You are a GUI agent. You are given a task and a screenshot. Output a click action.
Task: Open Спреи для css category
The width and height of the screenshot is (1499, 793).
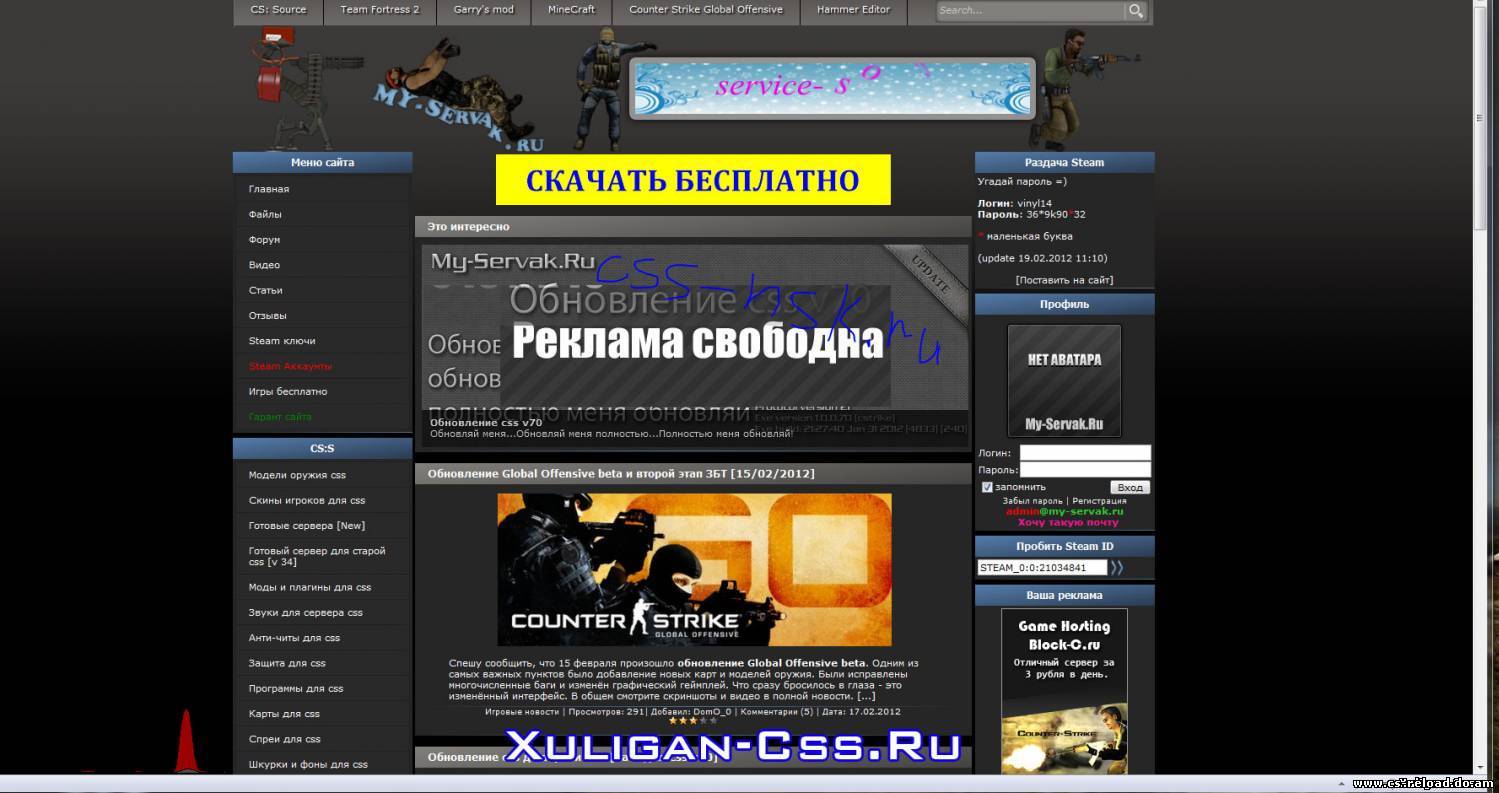pos(285,739)
